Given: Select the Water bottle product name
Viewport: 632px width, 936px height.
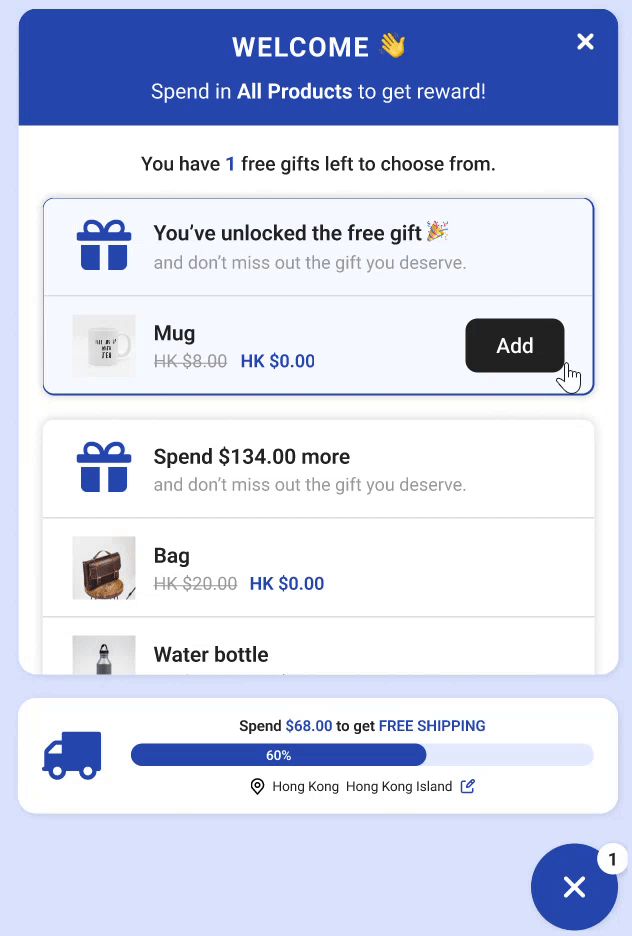Looking at the screenshot, I should (x=211, y=655).
